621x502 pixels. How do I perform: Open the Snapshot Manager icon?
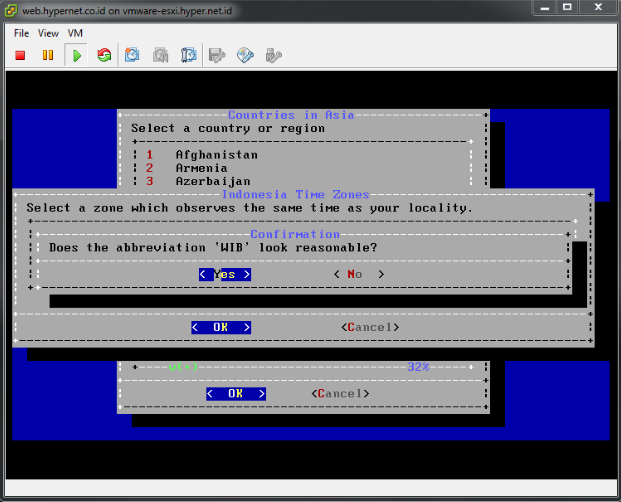[x=189, y=55]
